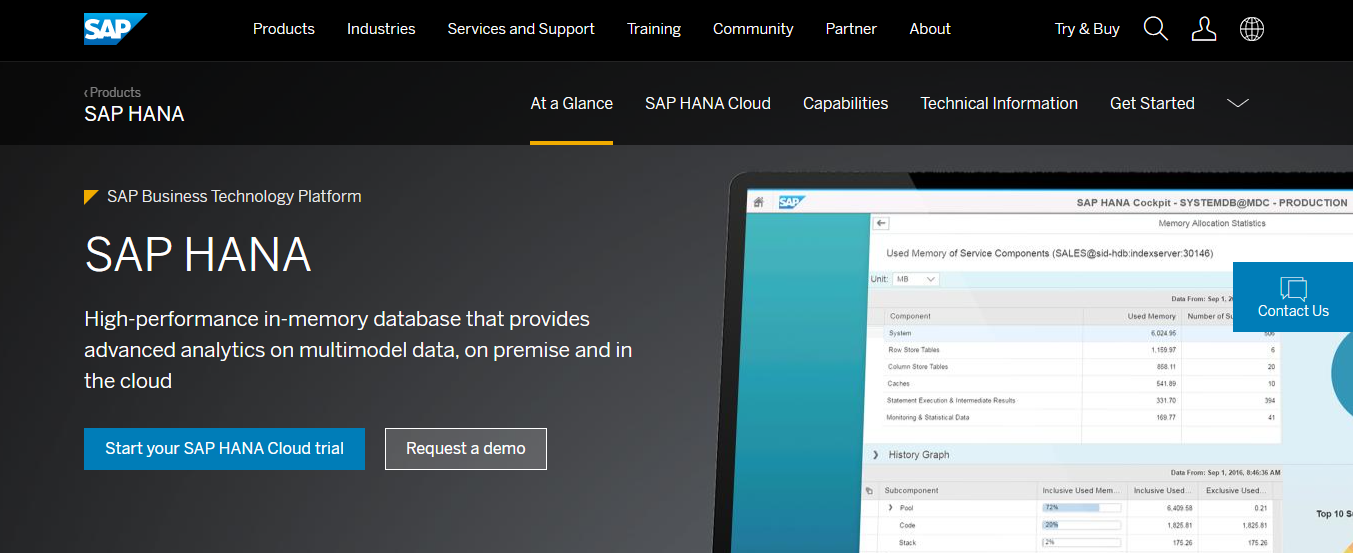The height and width of the screenshot is (553, 1353).
Task: Open the Services and Support menu
Action: (x=521, y=29)
